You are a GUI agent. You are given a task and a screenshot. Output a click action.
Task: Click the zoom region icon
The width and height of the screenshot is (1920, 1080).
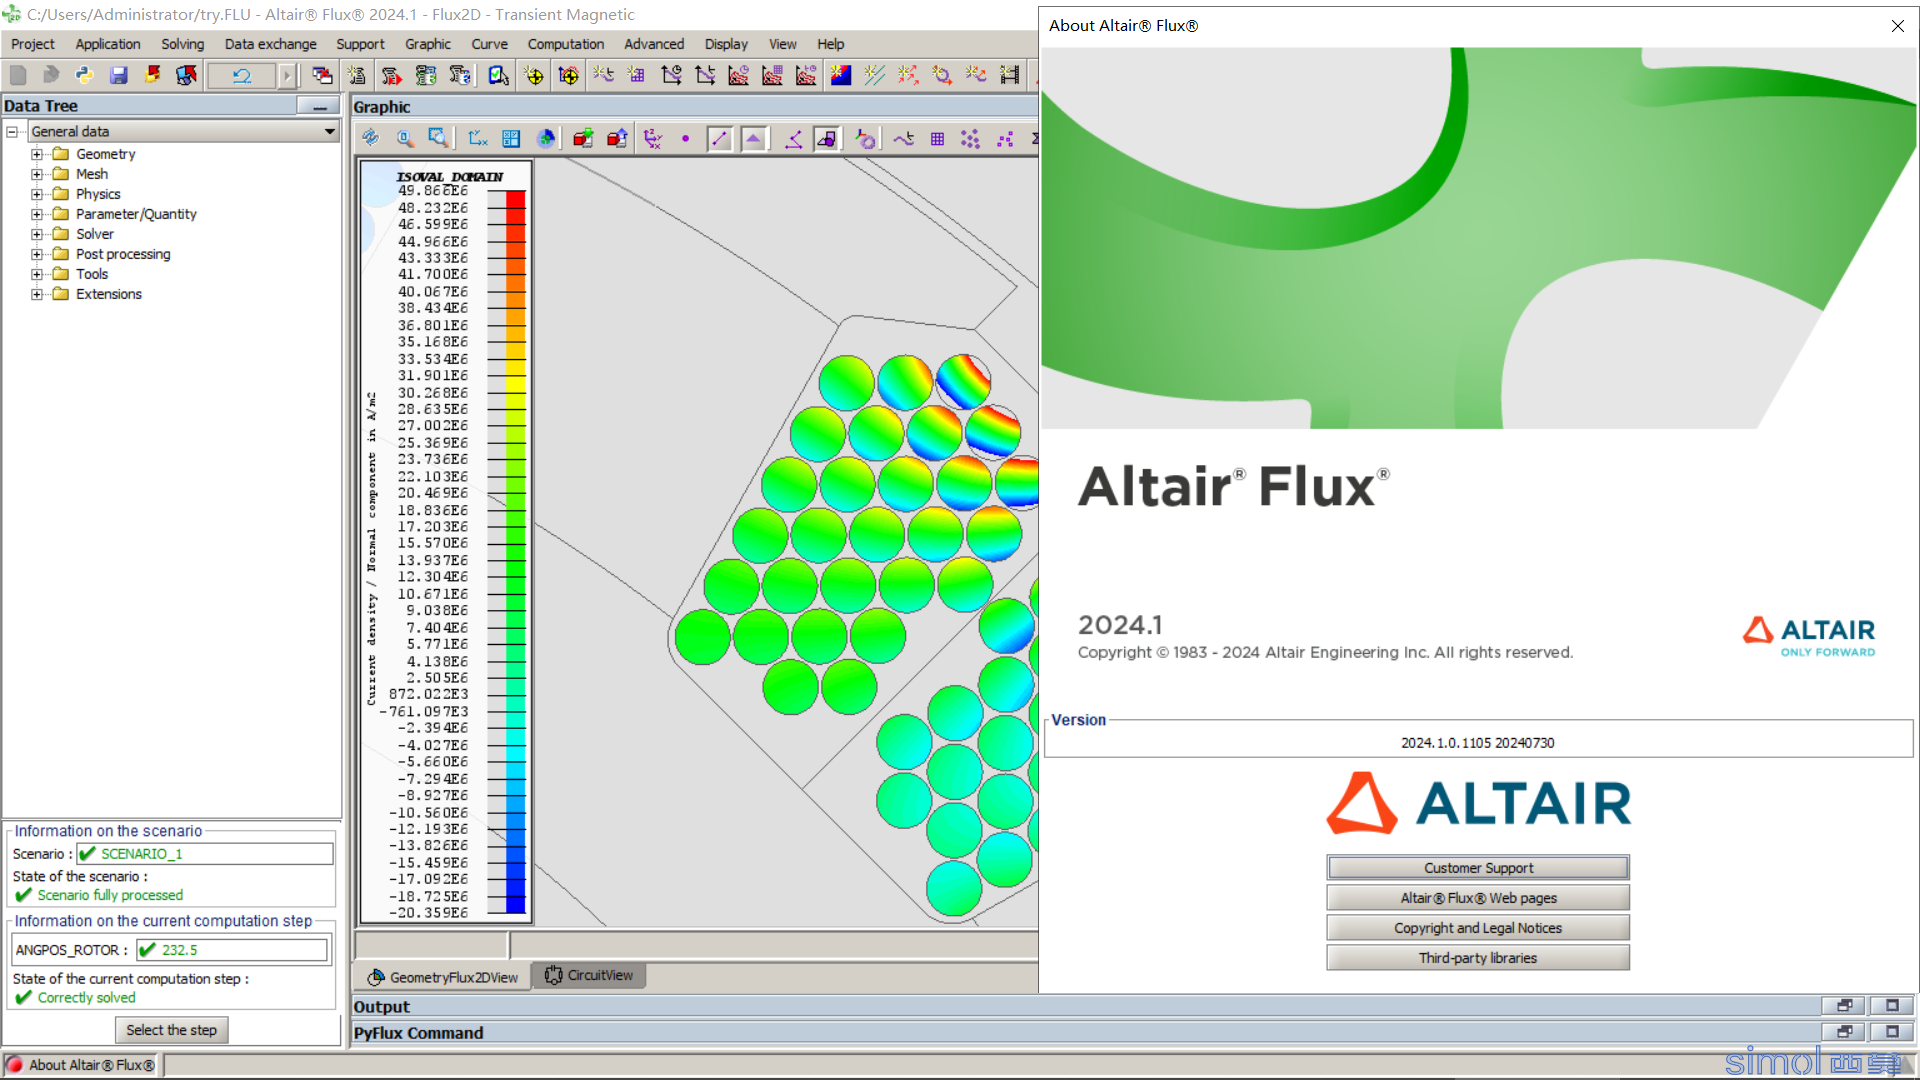pyautogui.click(x=438, y=139)
